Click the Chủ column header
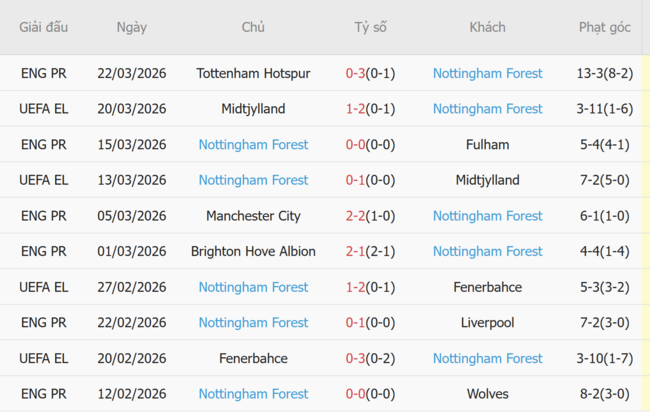650x416 pixels. [x=253, y=27]
